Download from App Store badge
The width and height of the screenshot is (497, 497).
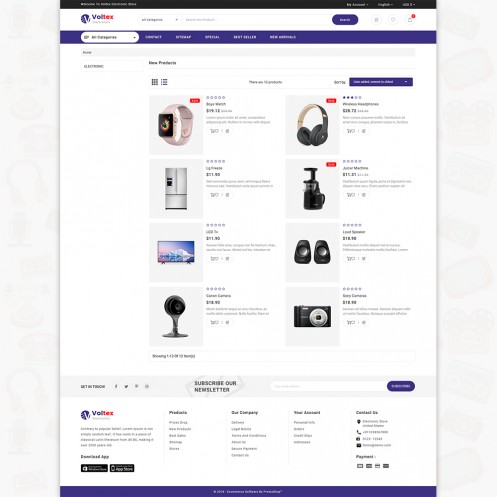point(122,468)
